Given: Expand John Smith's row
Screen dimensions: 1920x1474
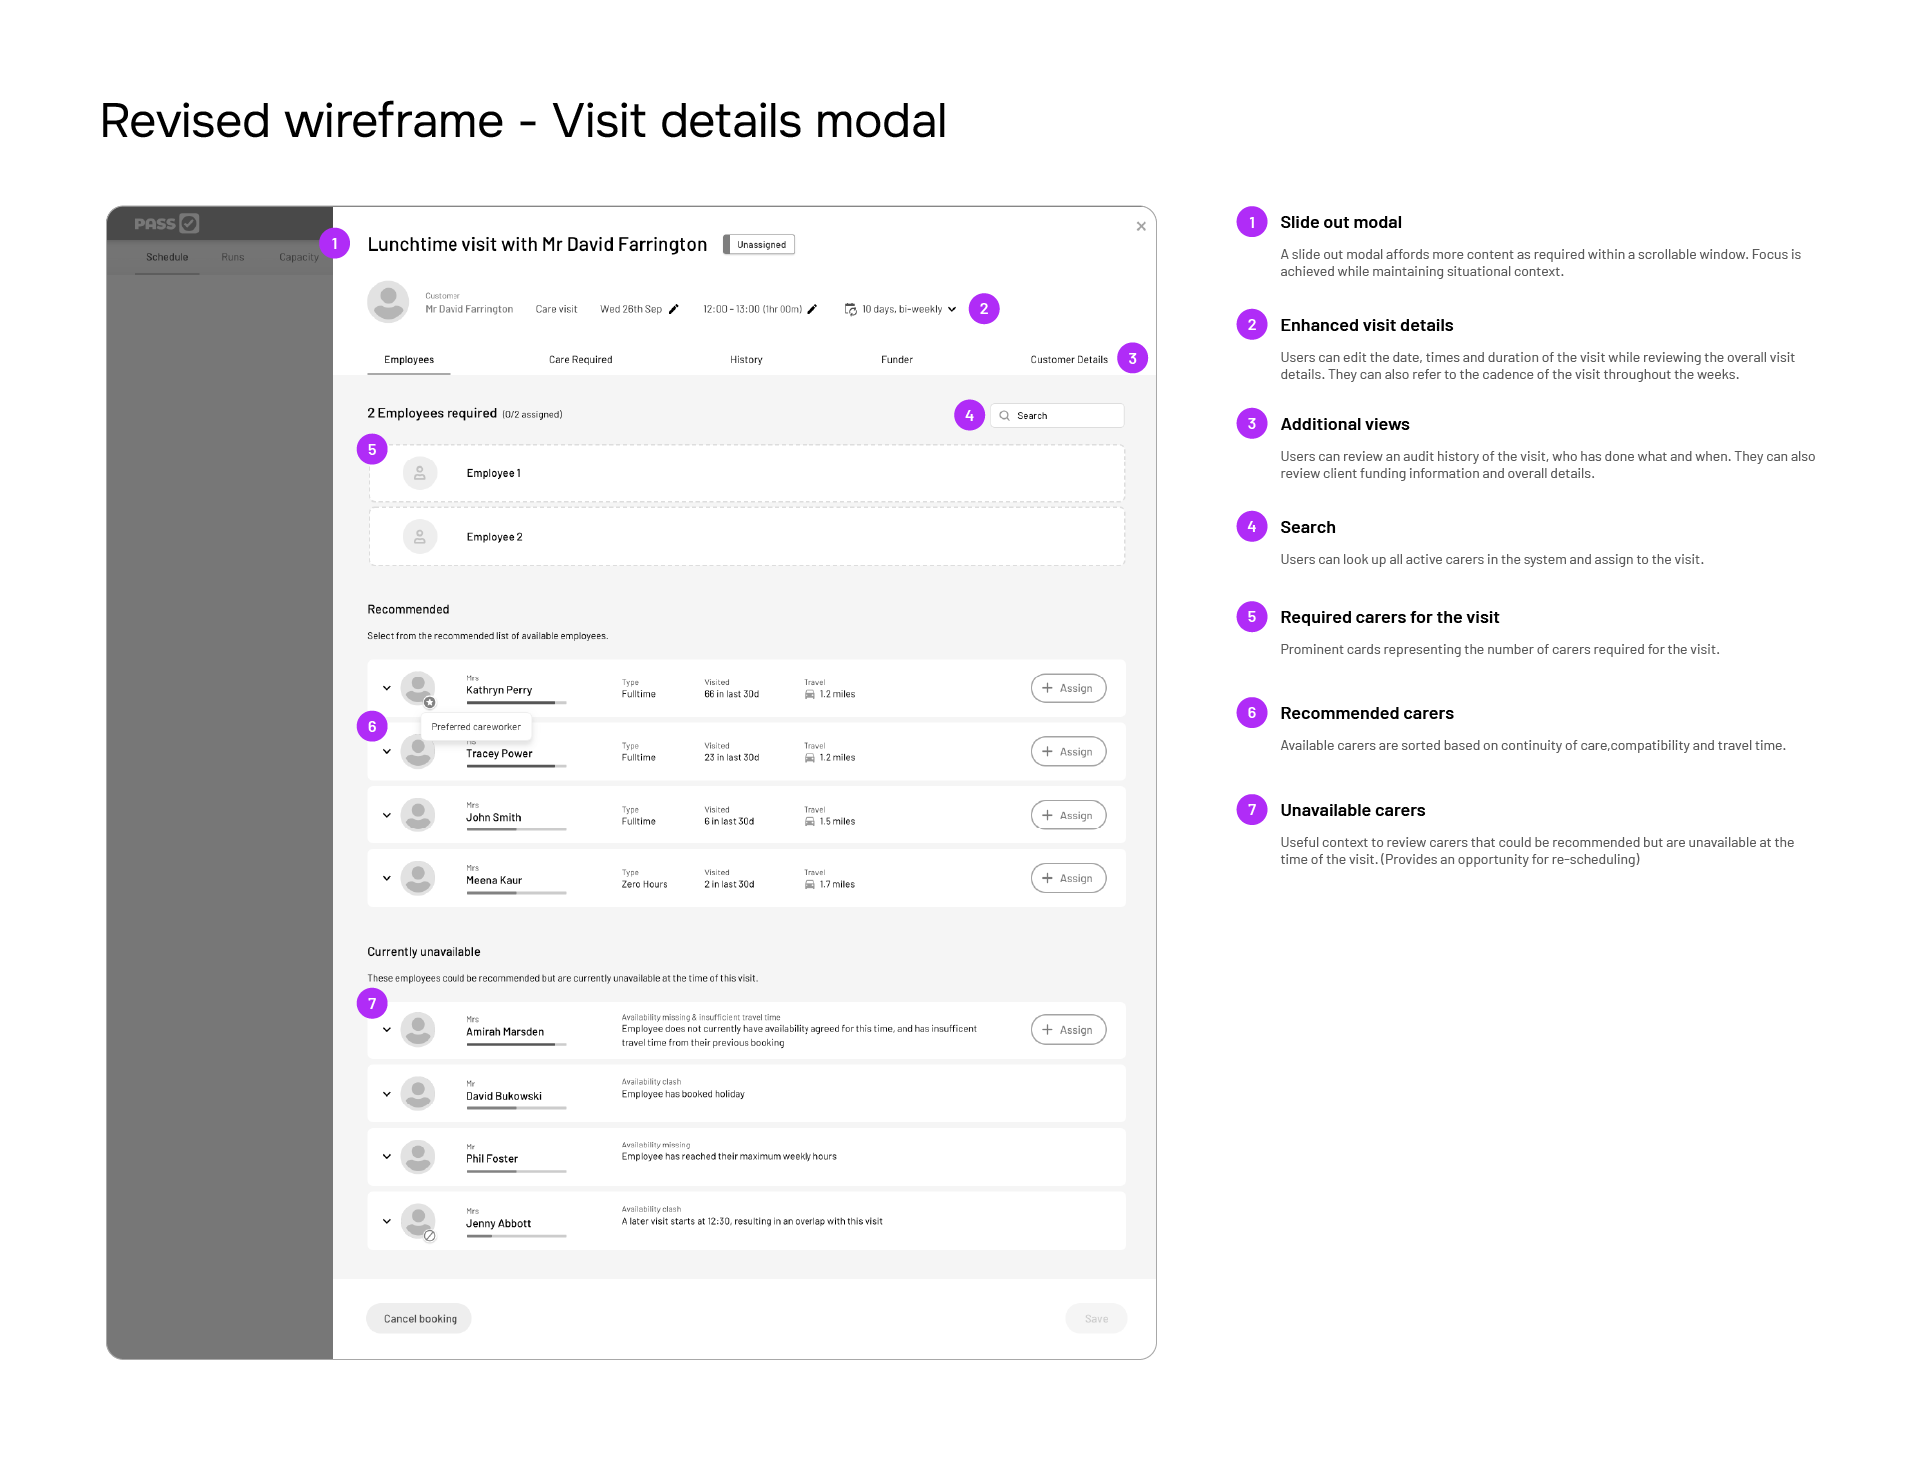Looking at the screenshot, I should point(387,816).
